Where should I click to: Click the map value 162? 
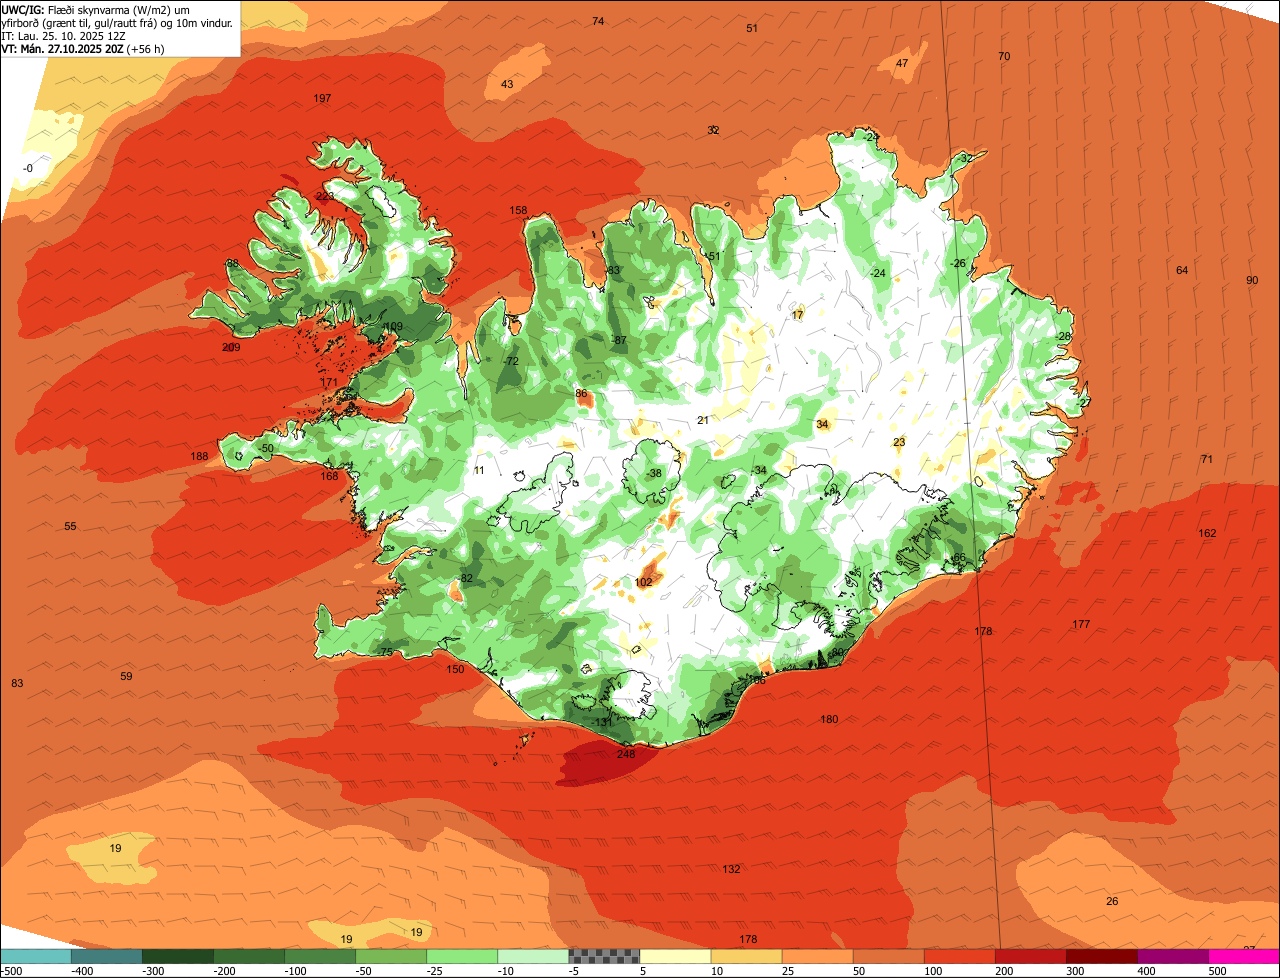click(1207, 533)
